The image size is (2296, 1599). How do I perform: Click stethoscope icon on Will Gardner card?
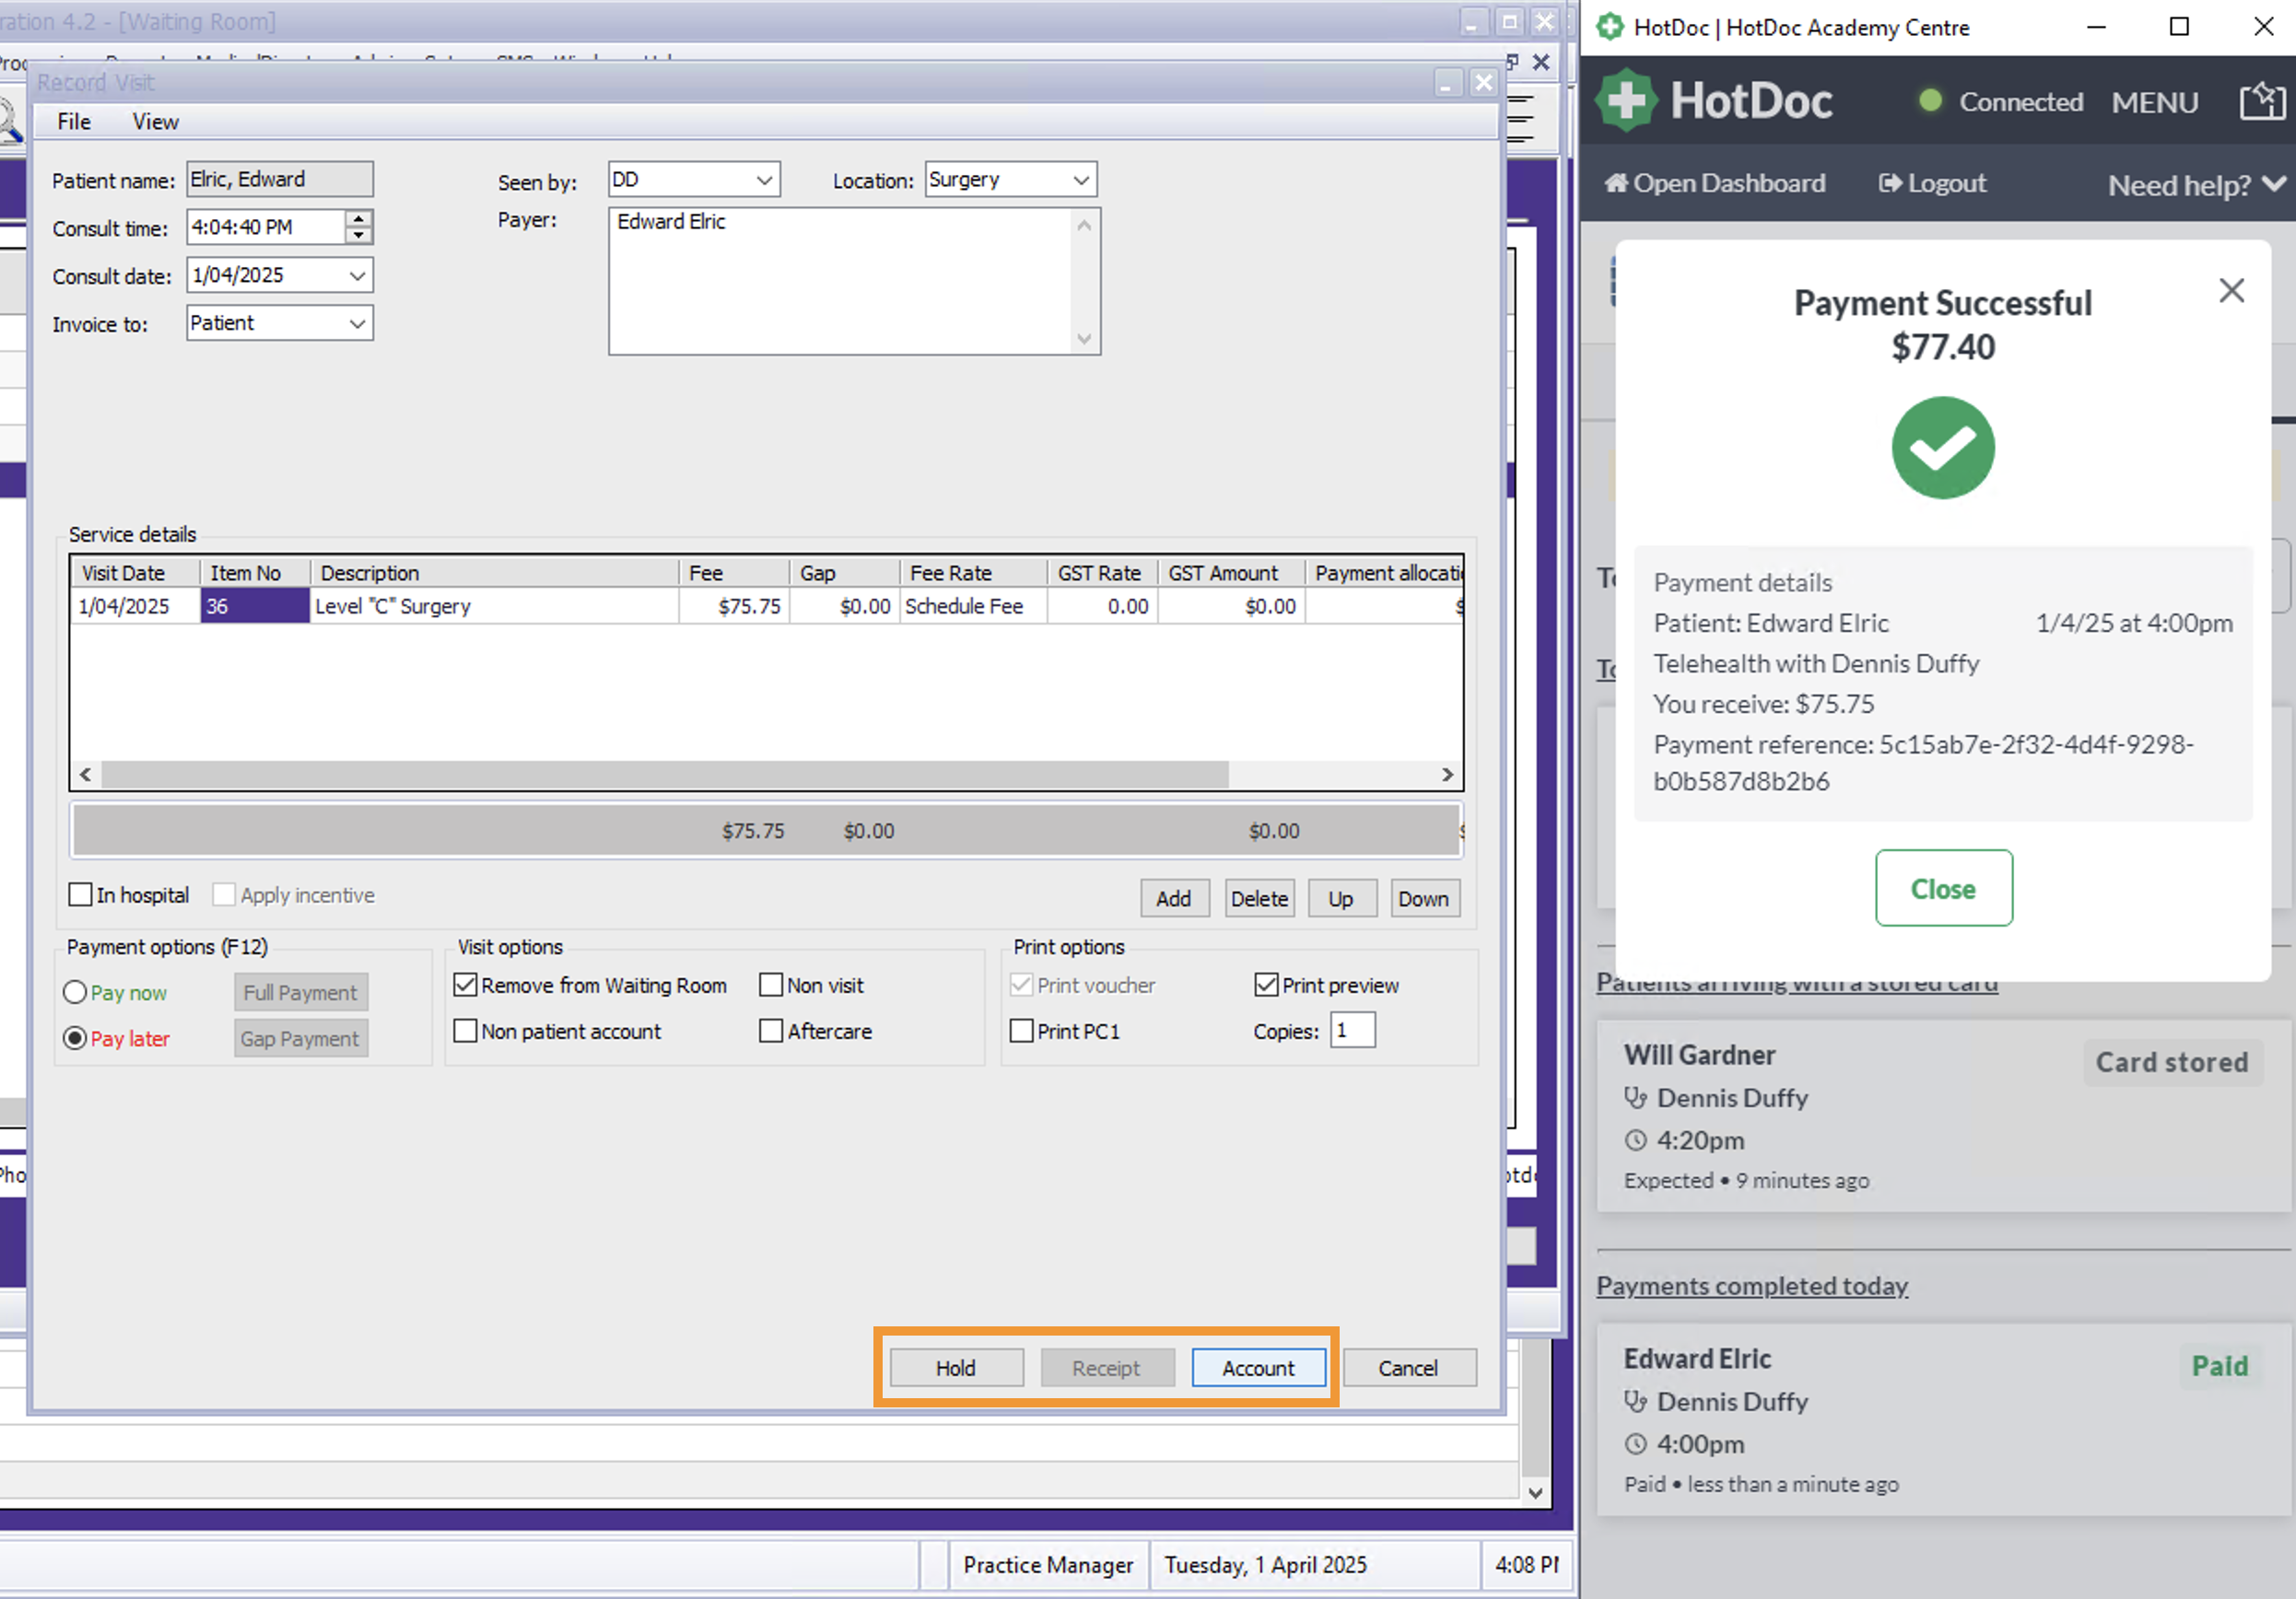point(1635,1098)
